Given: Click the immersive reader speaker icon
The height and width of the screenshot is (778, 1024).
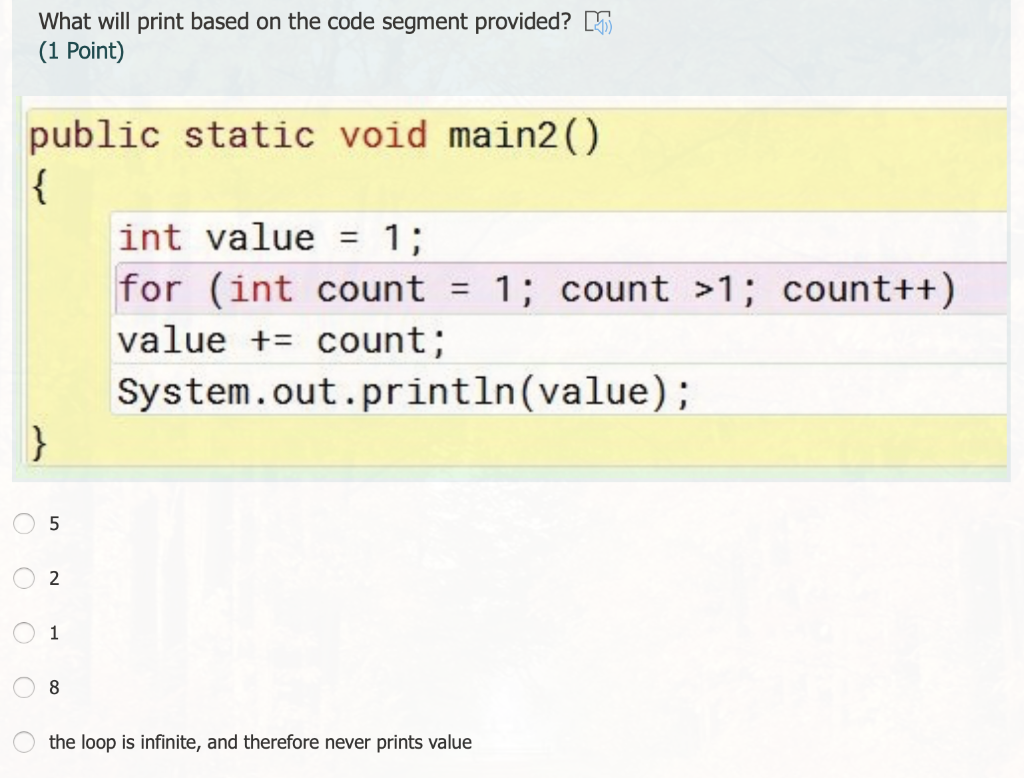Looking at the screenshot, I should 598,23.
